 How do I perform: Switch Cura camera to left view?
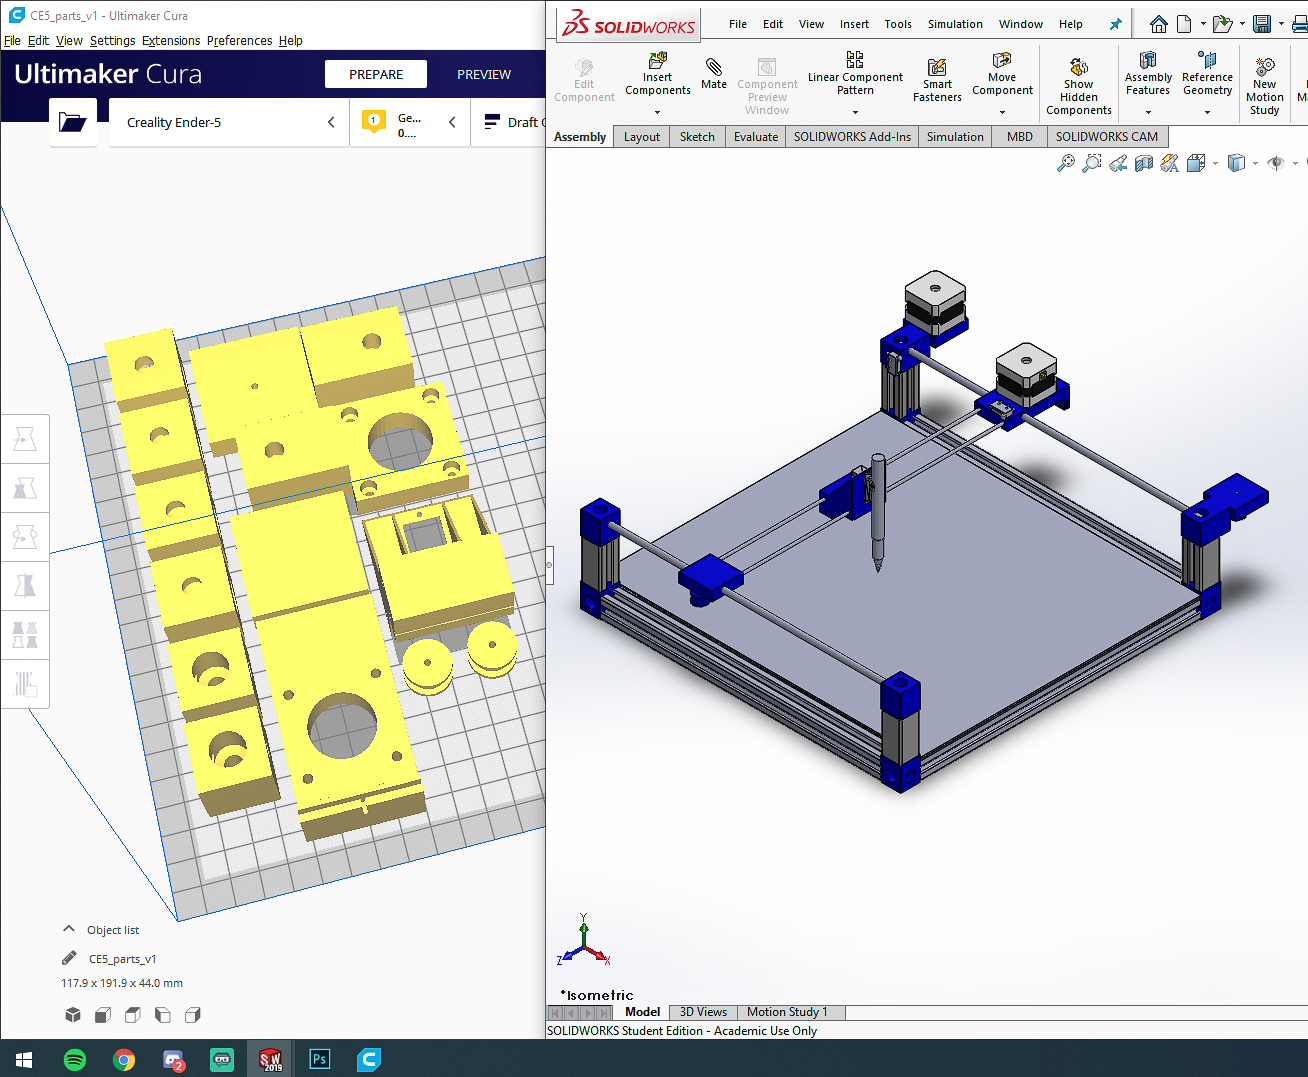click(x=162, y=1015)
